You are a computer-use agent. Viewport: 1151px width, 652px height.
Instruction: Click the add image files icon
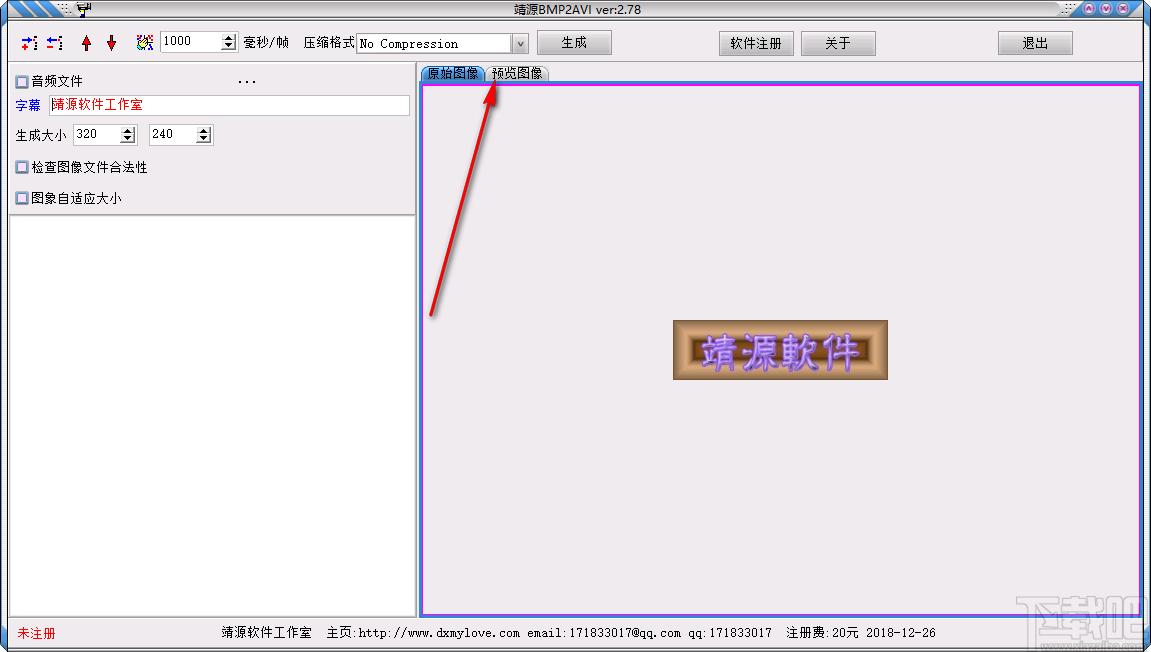(29, 43)
